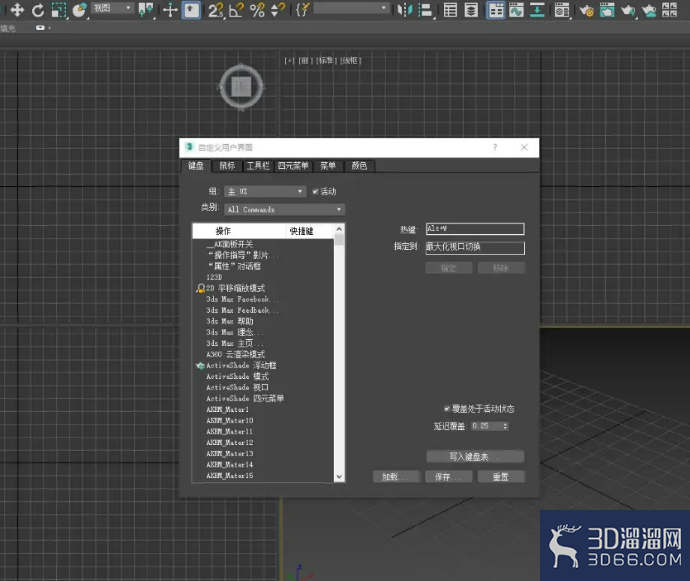Viewport: 690px width, 581px height.
Task: Toggle the Ribbon icon
Action: pos(495,10)
